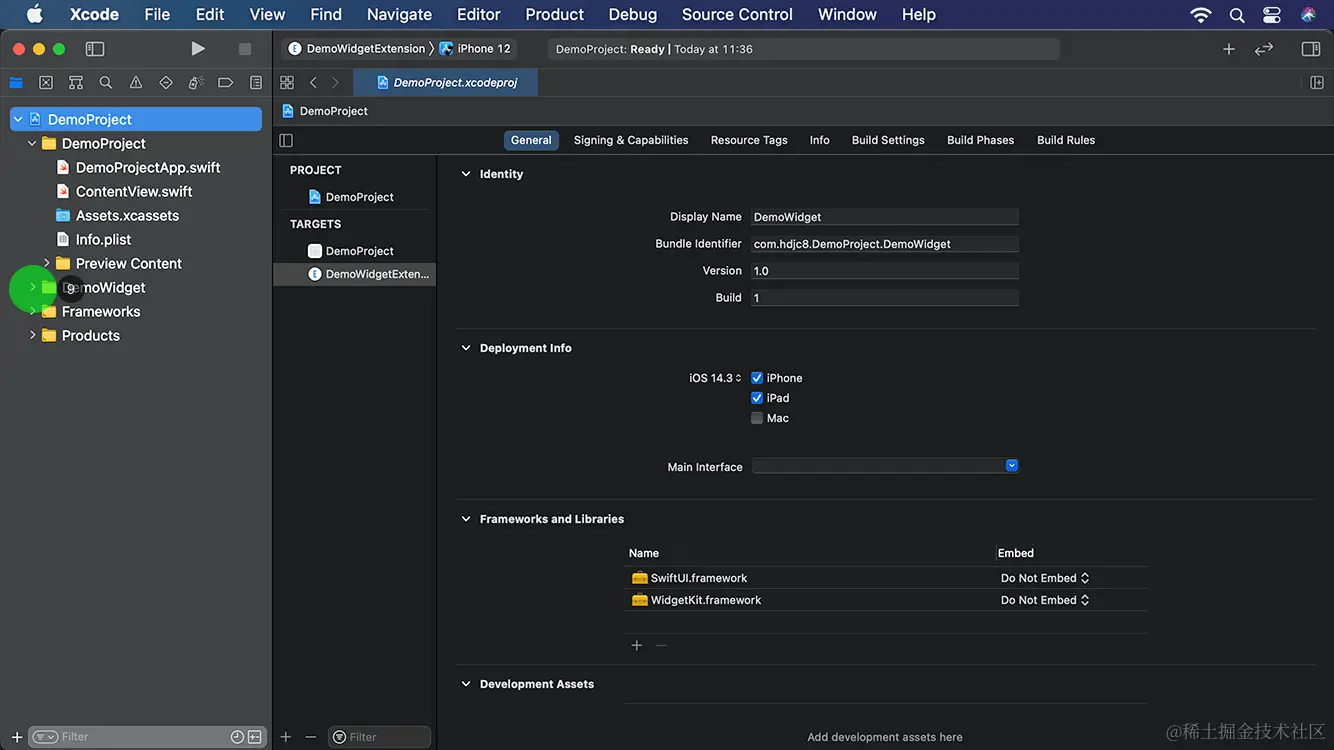Screen dimensions: 1334x750
Task: Expand the Frameworks folder in navigator
Action: point(32,311)
